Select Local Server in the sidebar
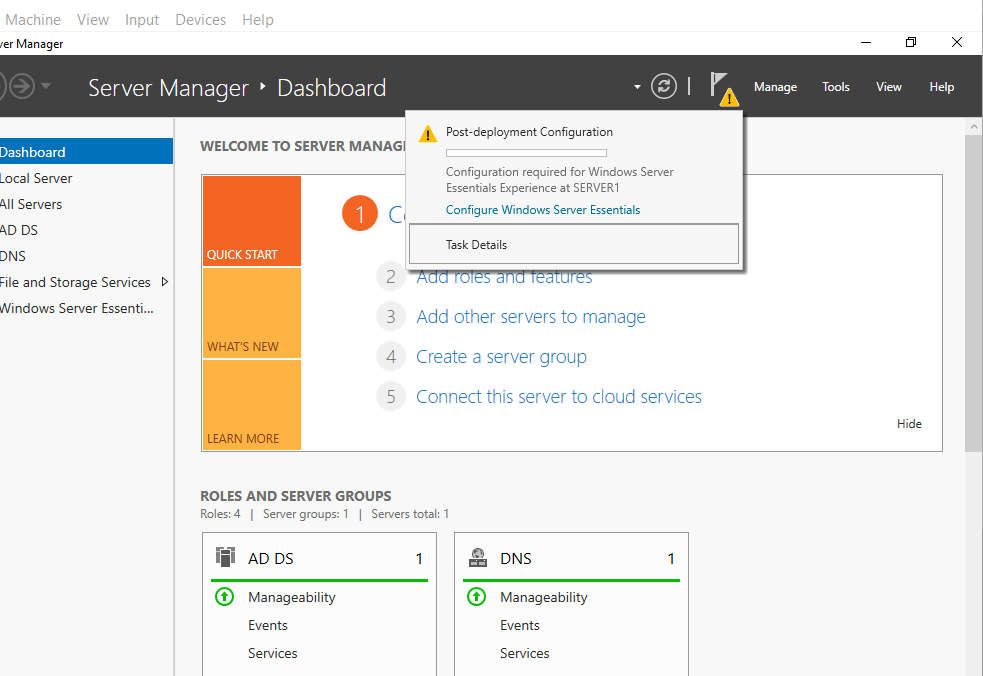Image resolution: width=983 pixels, height=676 pixels. (x=86, y=178)
